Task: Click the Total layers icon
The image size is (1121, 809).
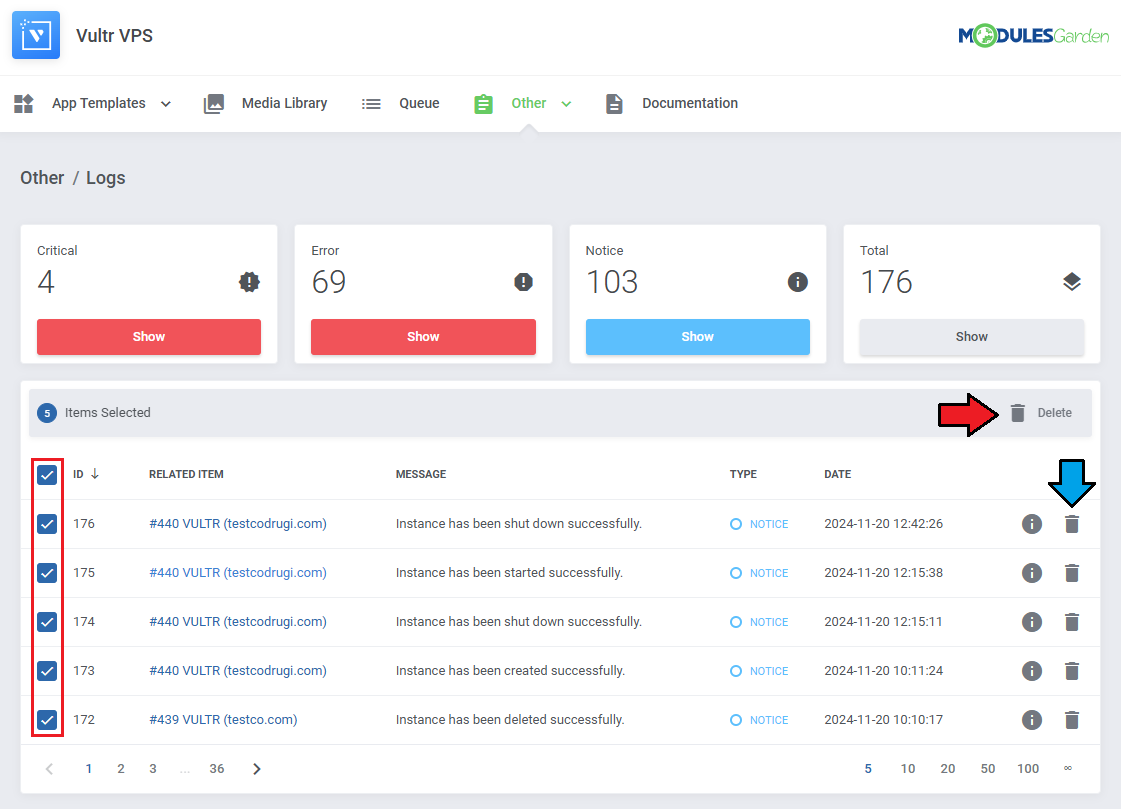Action: [1072, 282]
